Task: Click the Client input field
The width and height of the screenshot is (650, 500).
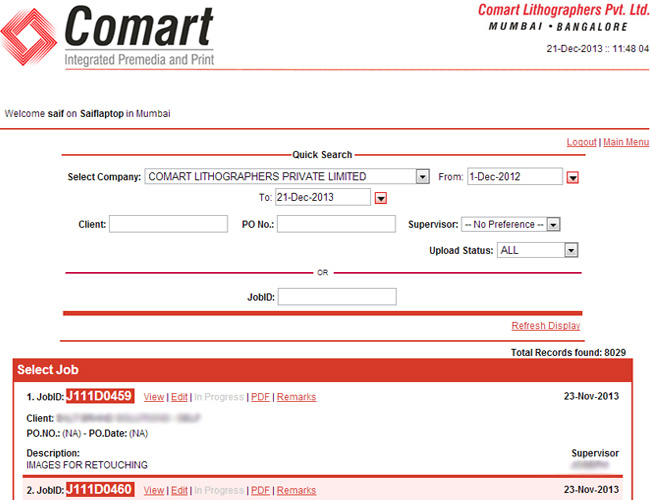Action: click(x=168, y=224)
